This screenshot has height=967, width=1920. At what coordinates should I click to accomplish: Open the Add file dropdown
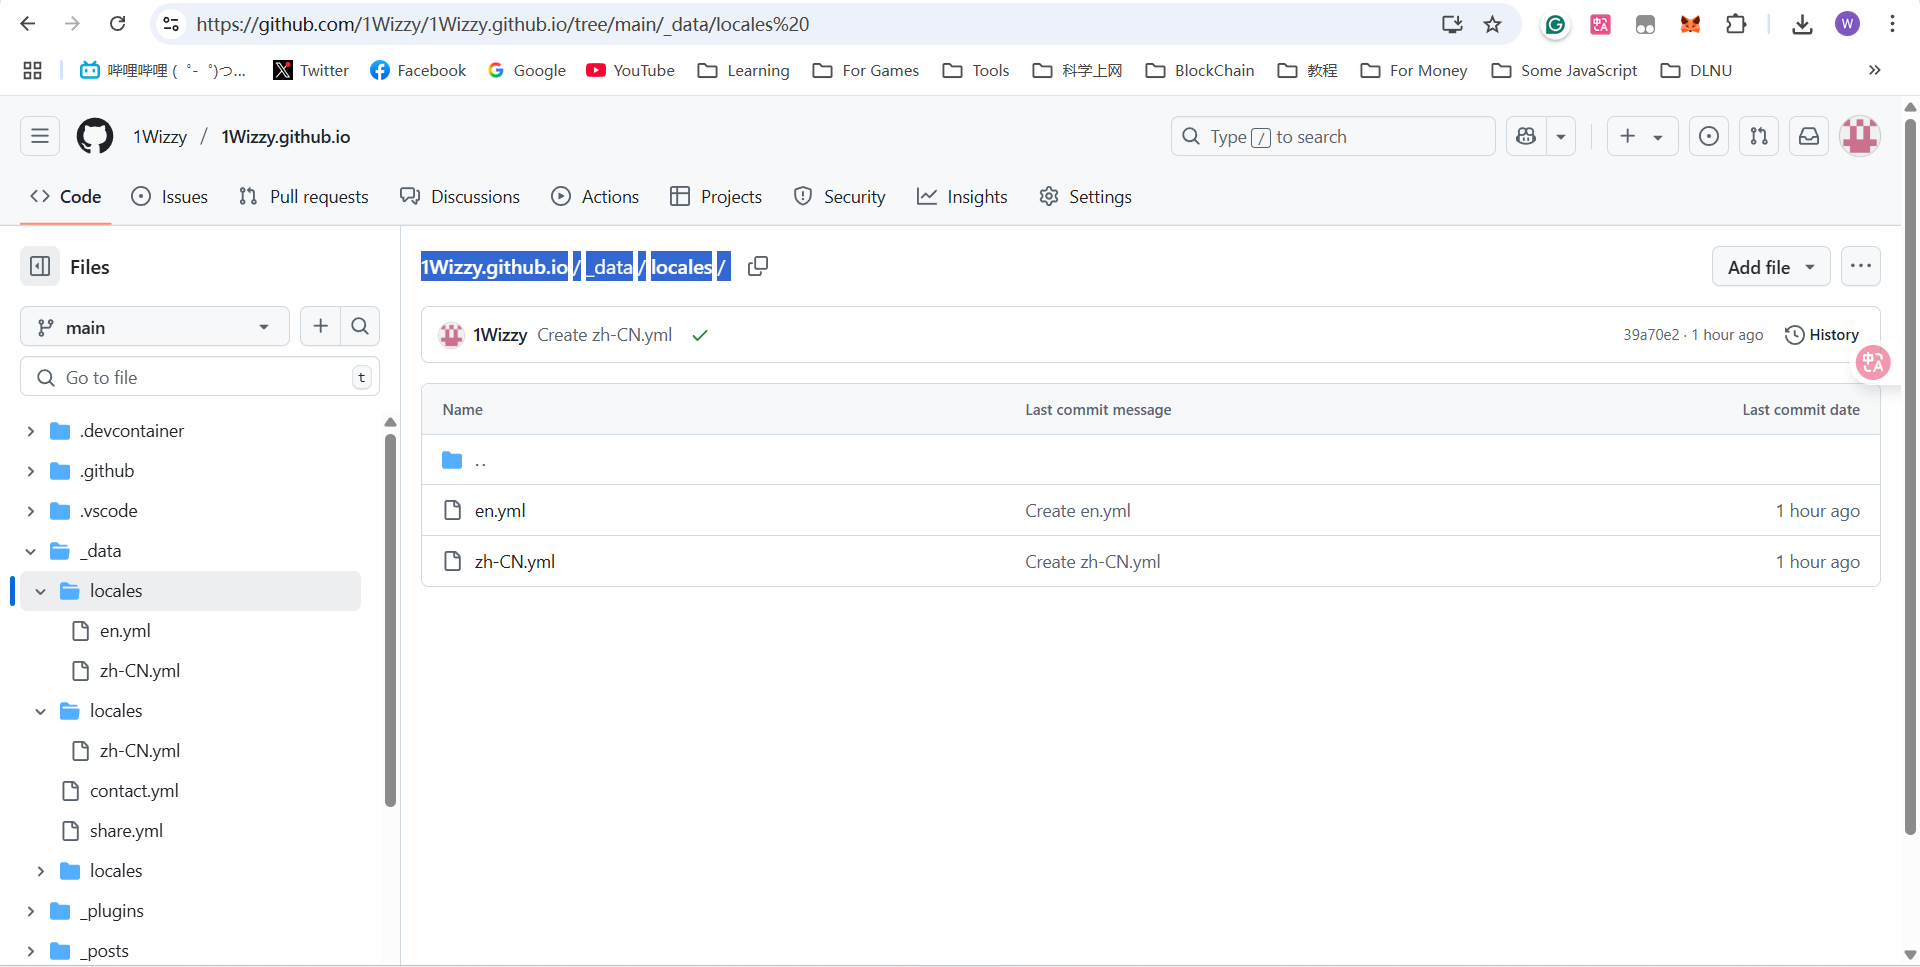1771,267
